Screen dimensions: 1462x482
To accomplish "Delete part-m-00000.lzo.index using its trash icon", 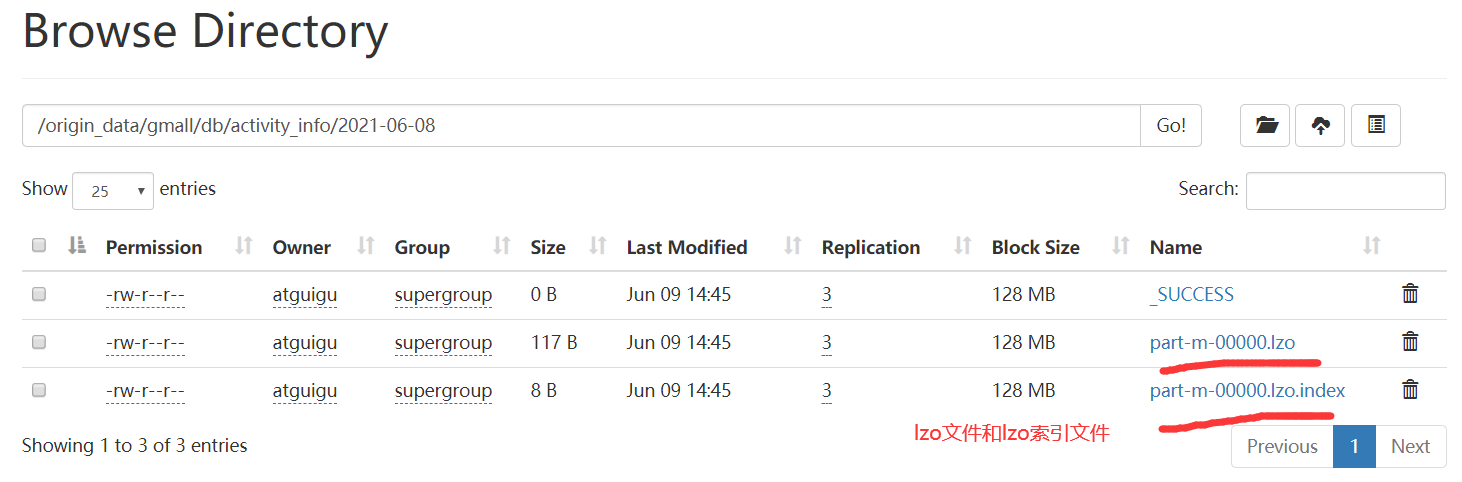I will click(x=1410, y=390).
